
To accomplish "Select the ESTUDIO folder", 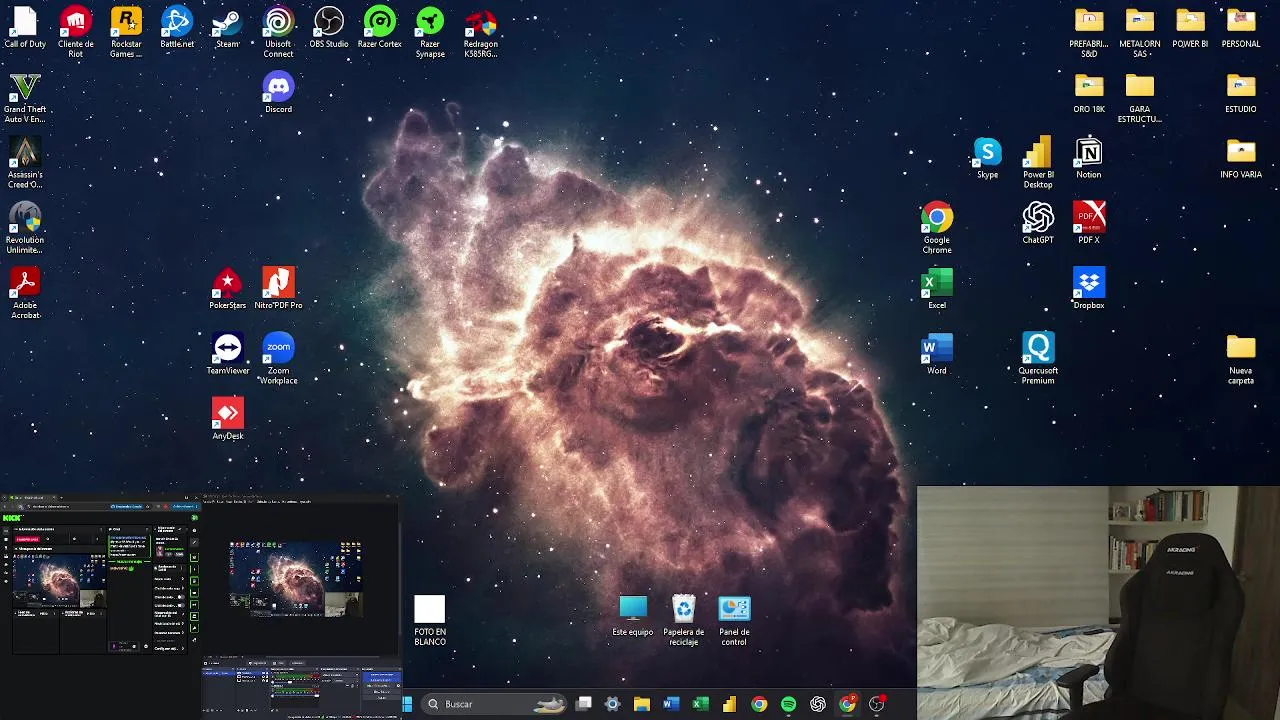I will coord(1241,93).
